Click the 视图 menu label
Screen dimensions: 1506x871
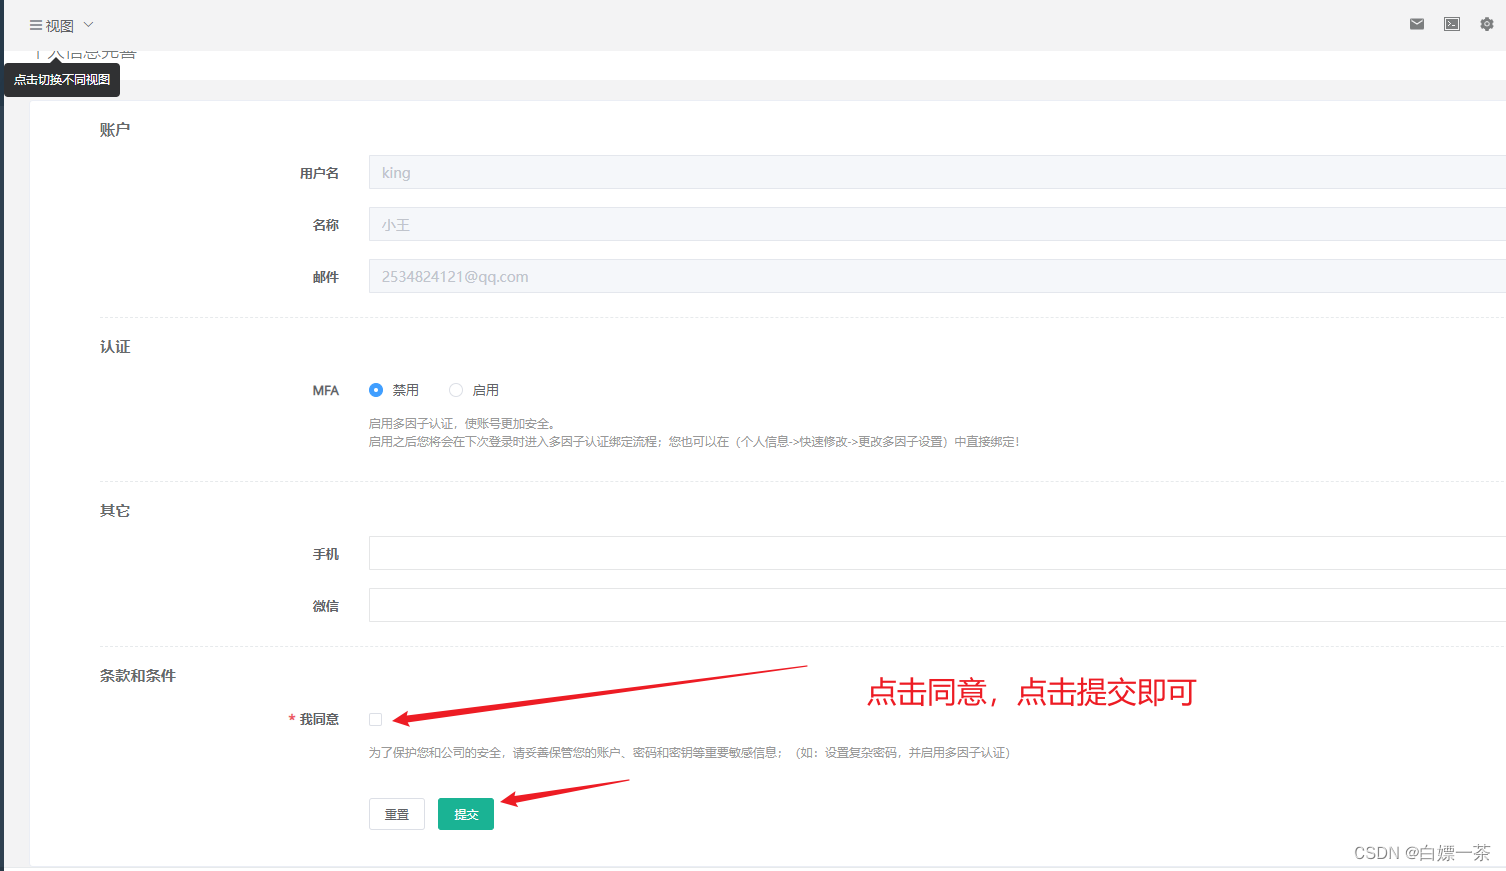[60, 25]
